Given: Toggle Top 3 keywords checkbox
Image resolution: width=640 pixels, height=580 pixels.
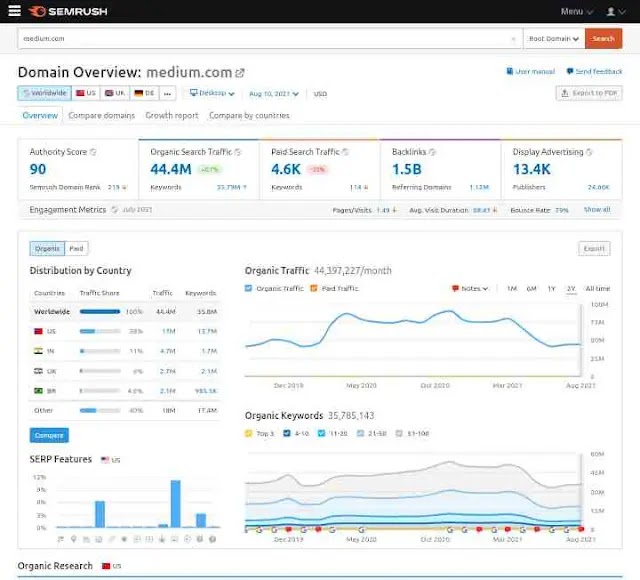Looking at the screenshot, I should pyautogui.click(x=248, y=433).
